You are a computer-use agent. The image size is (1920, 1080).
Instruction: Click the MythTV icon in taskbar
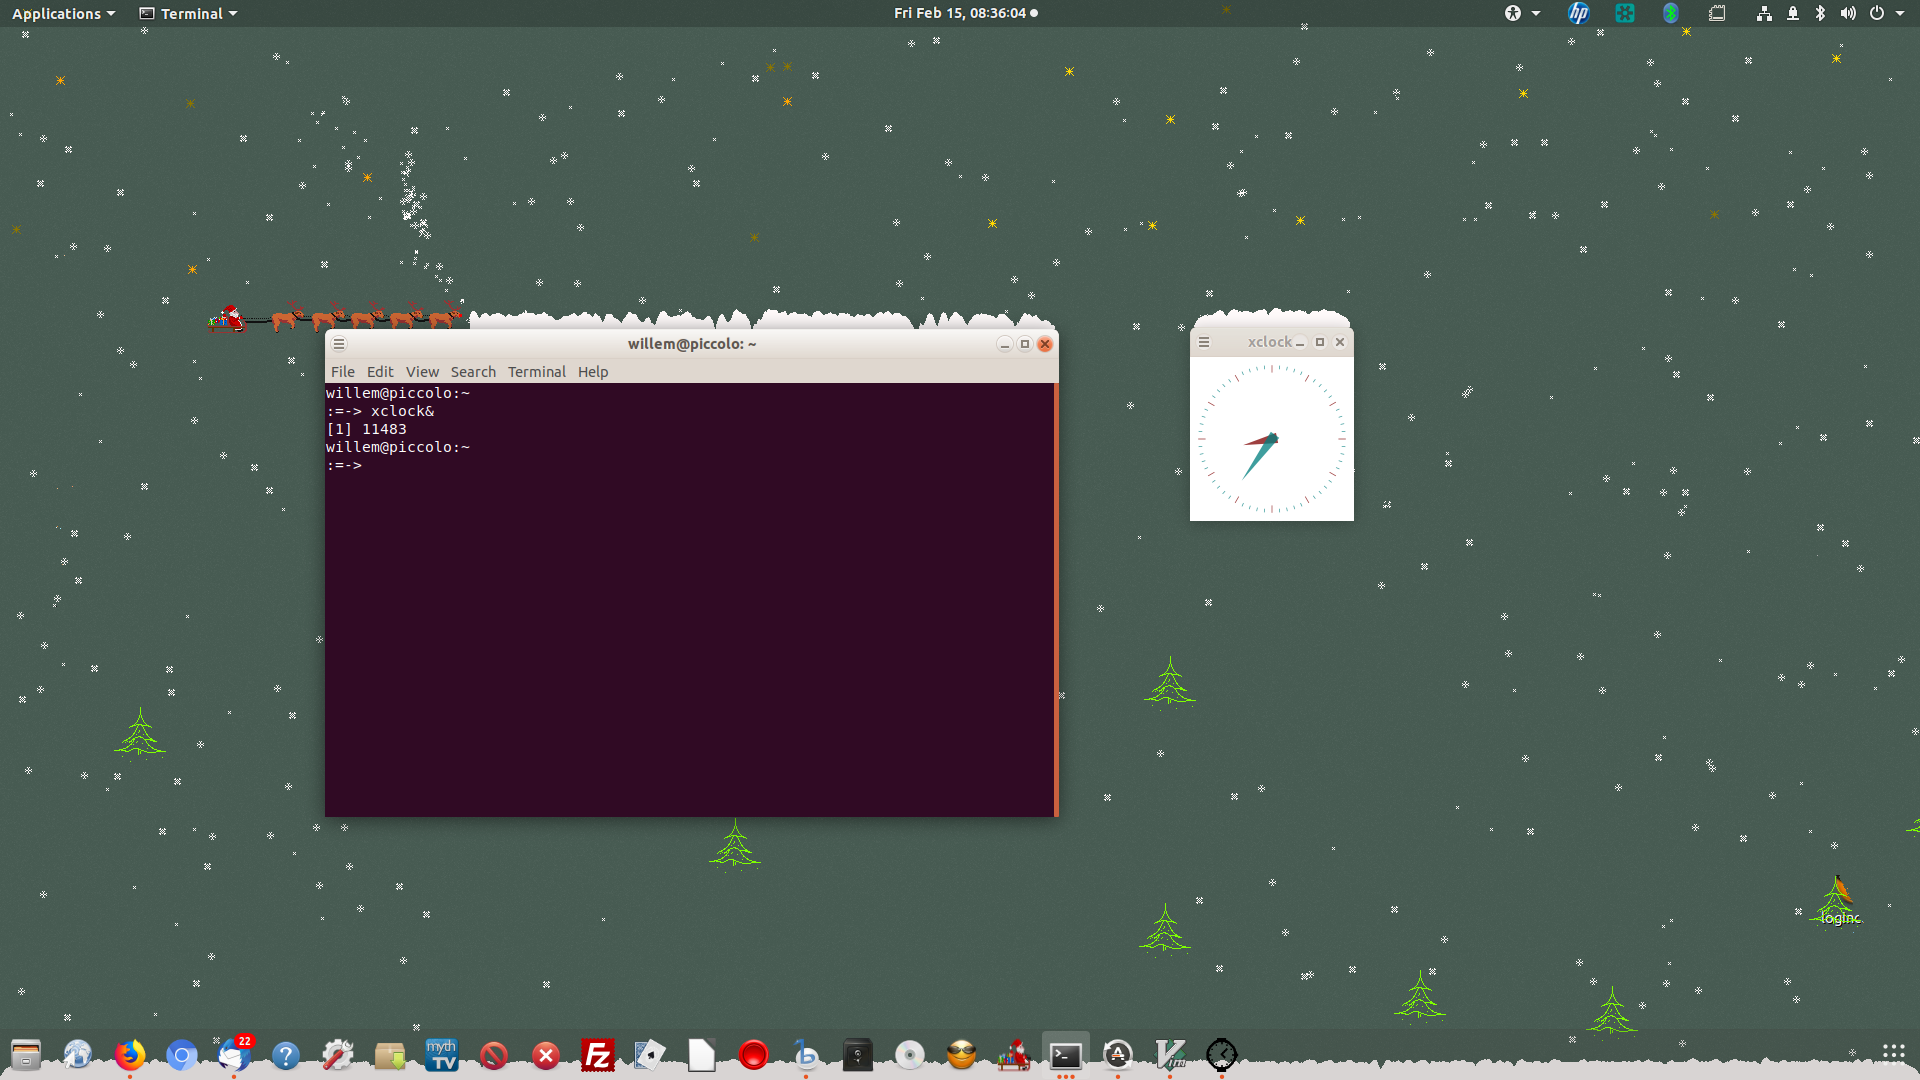(x=442, y=1055)
